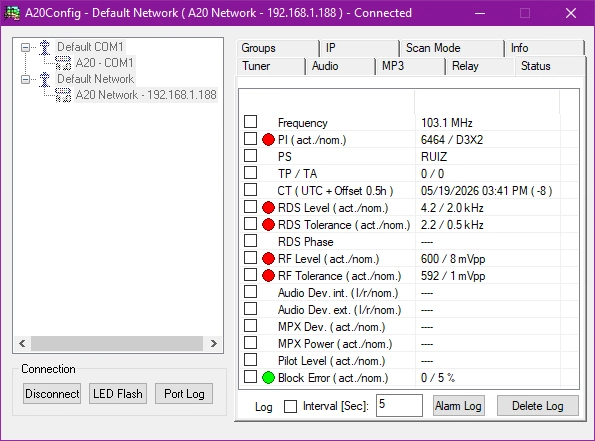Screen dimensions: 595x441
Task: Click the Disconnect button
Action: pyautogui.click(x=52, y=394)
